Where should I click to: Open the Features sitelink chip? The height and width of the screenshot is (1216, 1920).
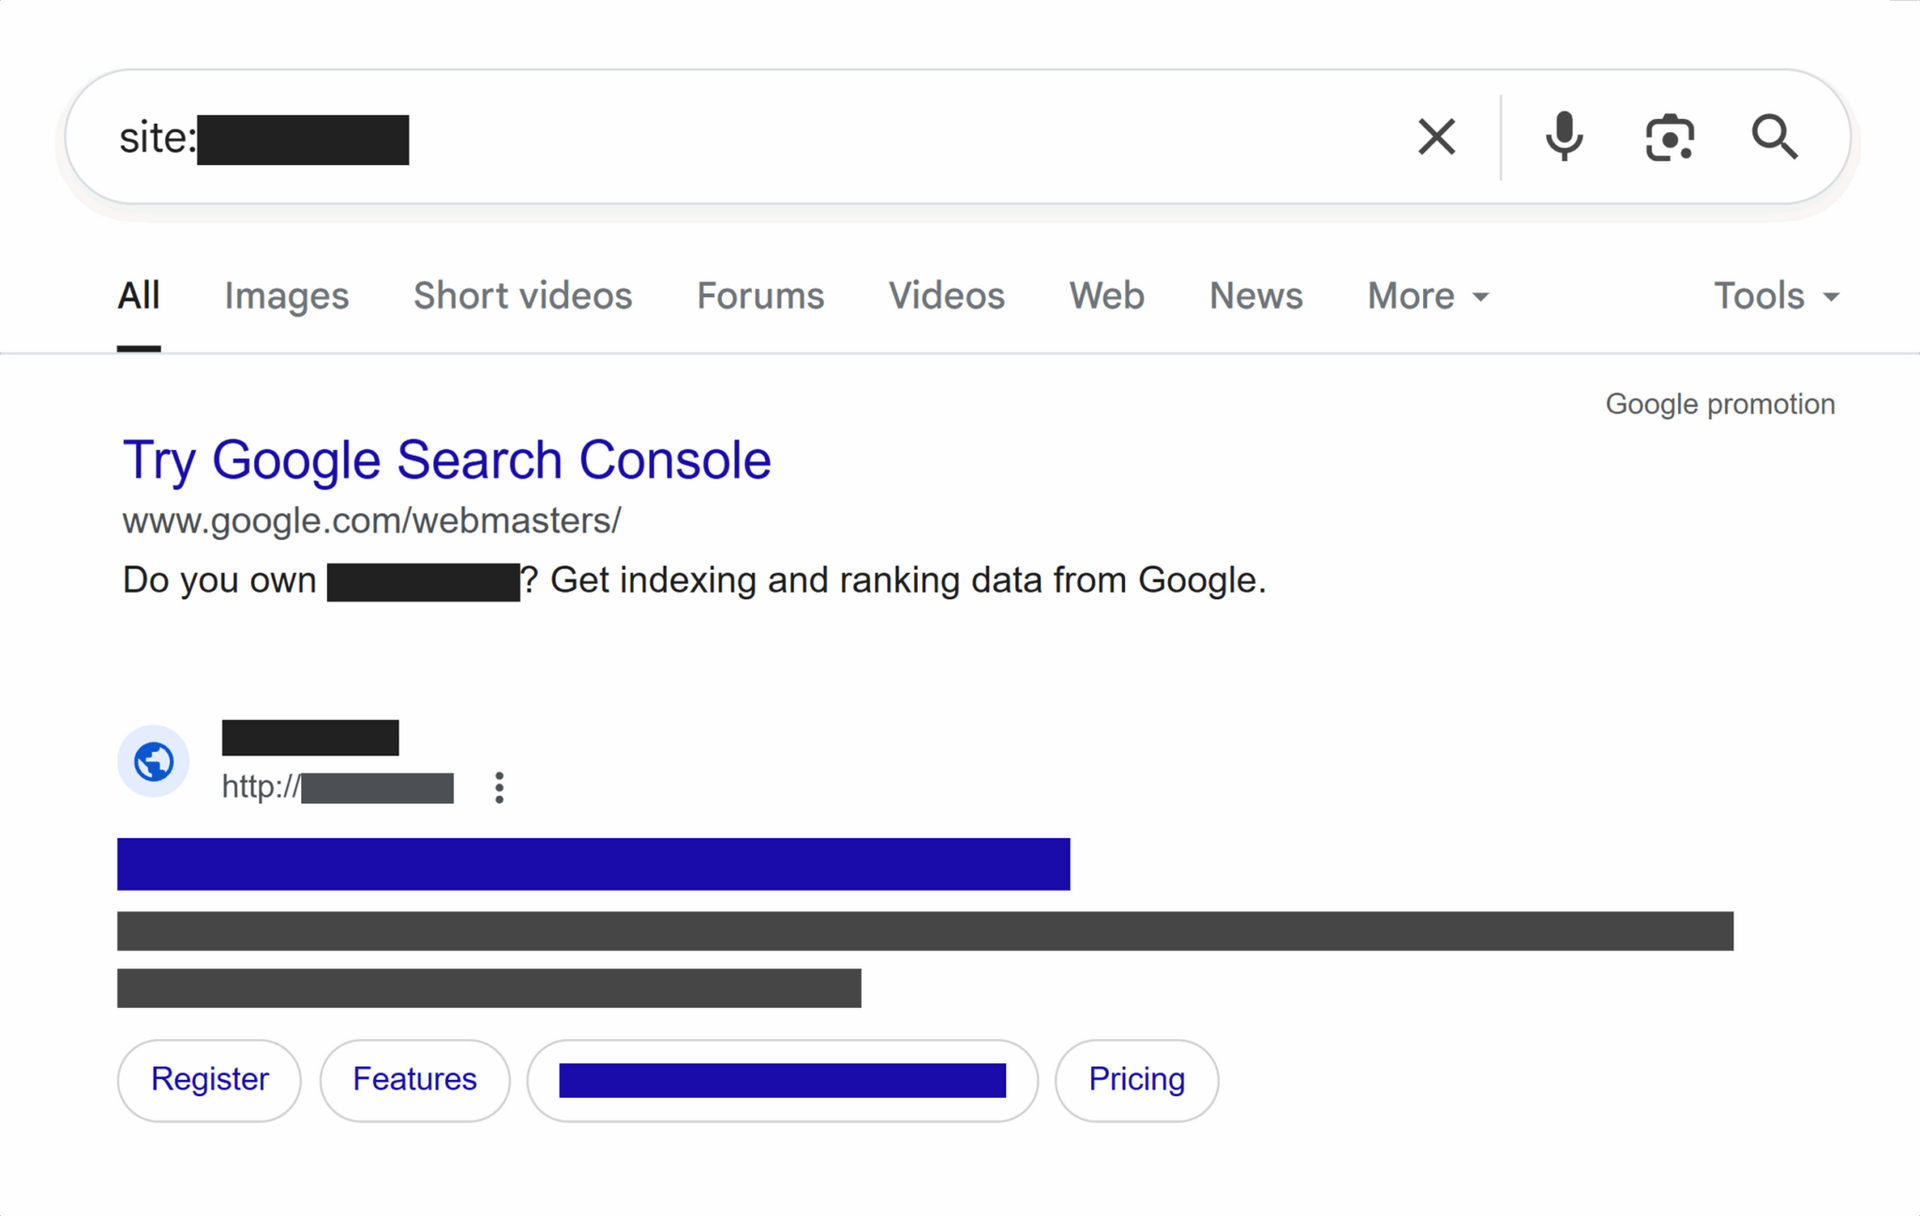415,1080
